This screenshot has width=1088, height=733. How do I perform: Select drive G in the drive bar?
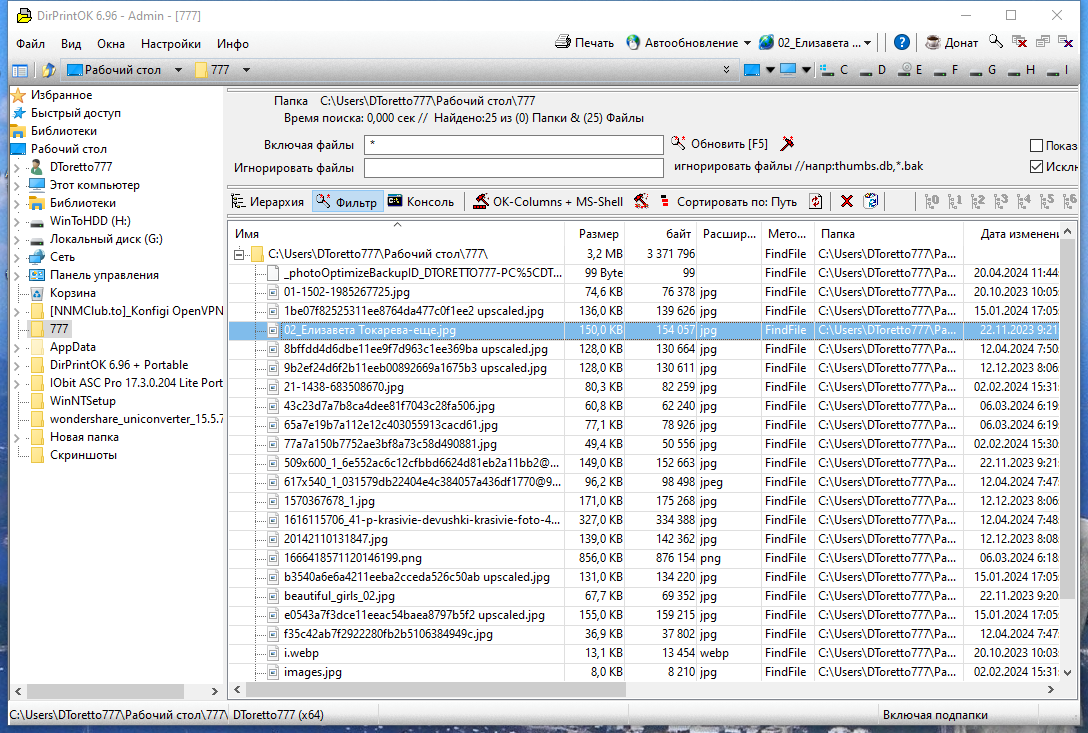tap(983, 69)
